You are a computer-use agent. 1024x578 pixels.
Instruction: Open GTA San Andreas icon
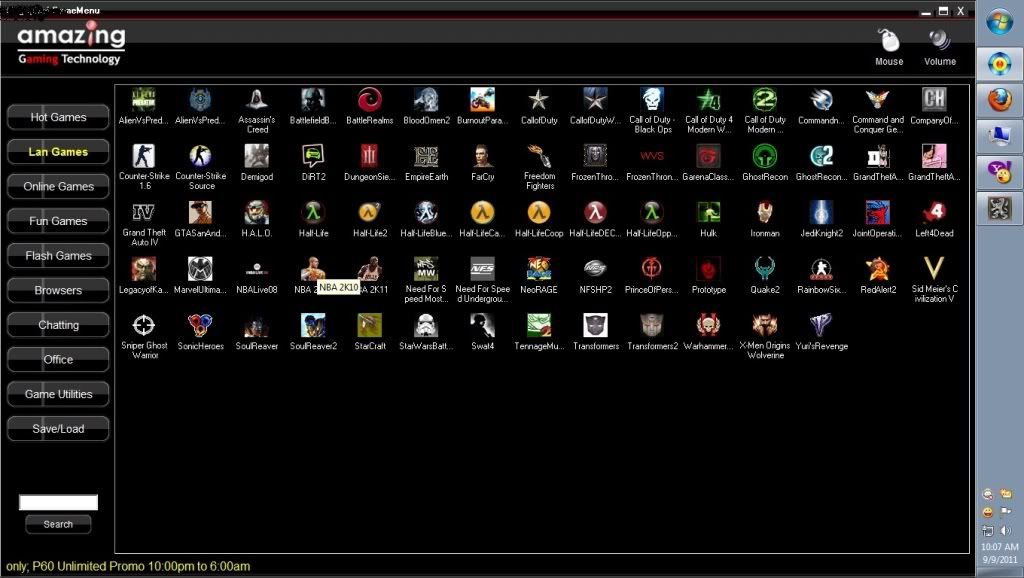[200, 213]
